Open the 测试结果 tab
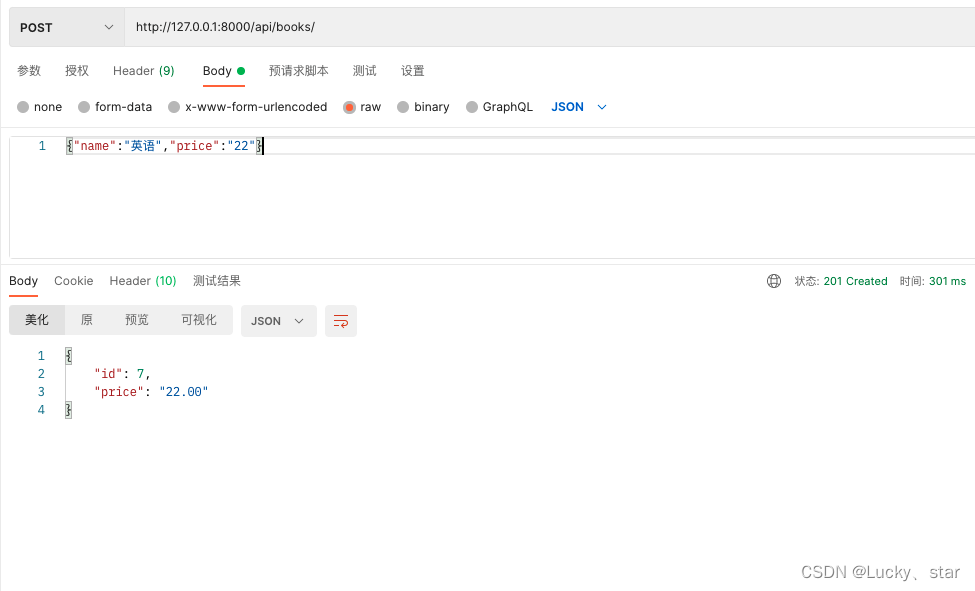Screen dimensions: 975x591 pyautogui.click(x=216, y=281)
